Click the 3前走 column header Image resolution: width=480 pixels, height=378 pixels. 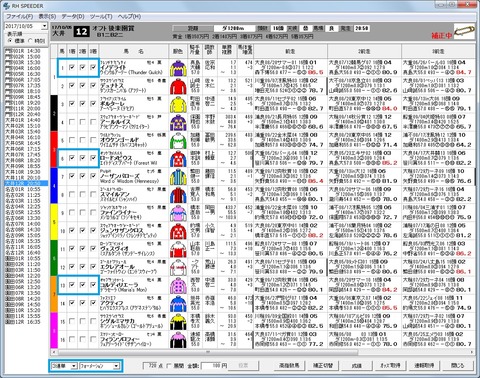tap(438, 51)
